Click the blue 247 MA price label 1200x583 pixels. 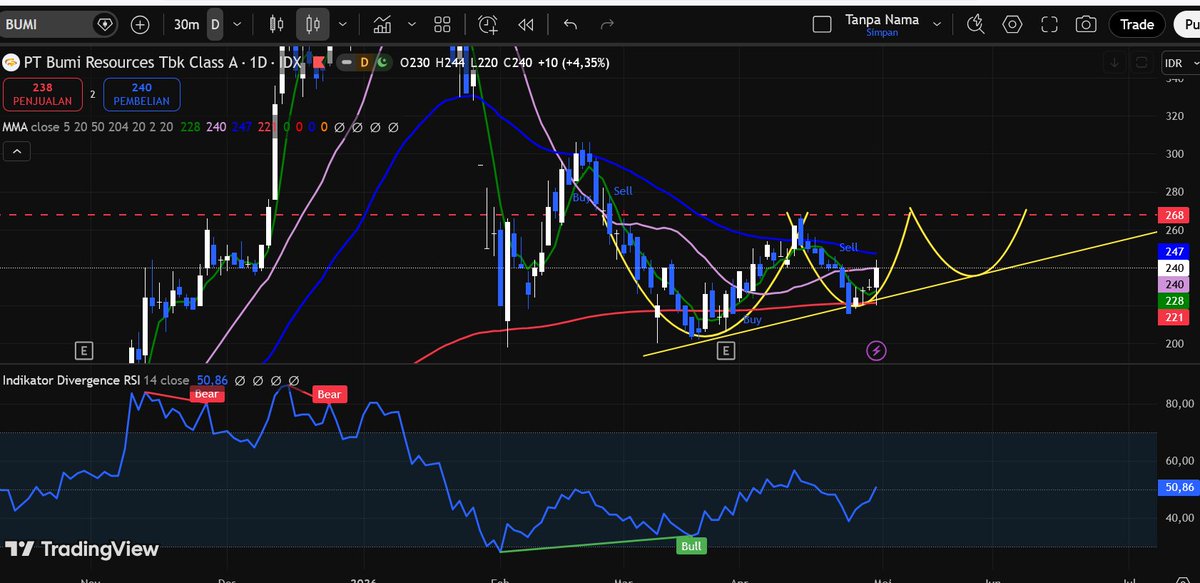1175,251
